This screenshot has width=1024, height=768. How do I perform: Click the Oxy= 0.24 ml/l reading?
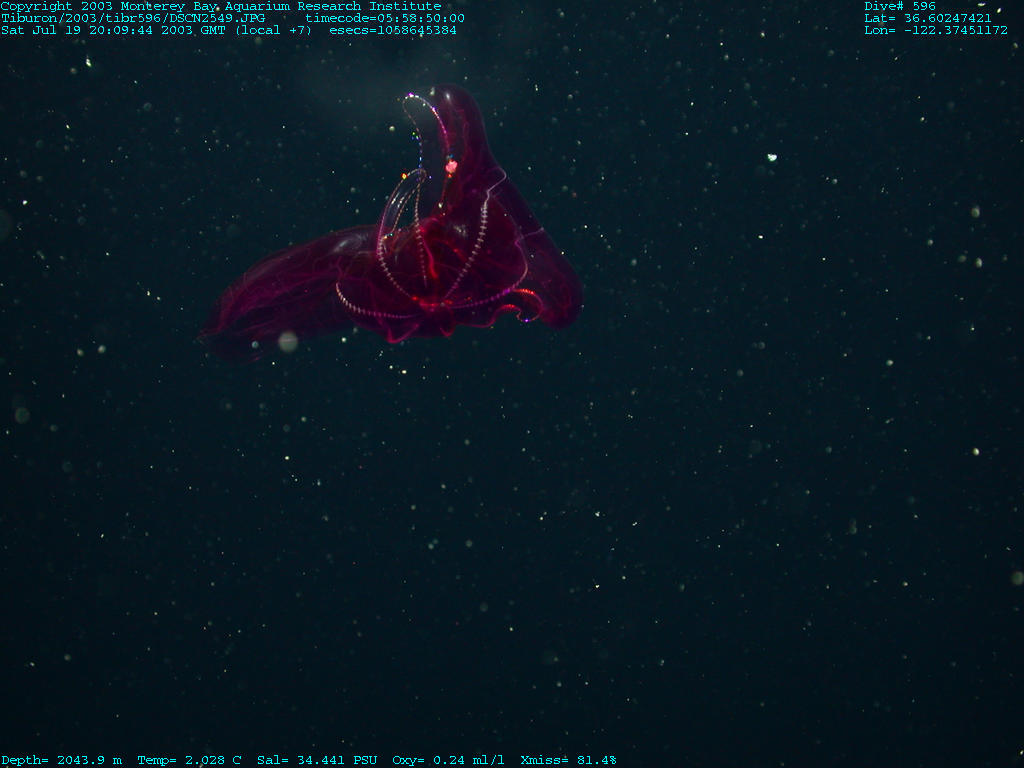tap(448, 760)
